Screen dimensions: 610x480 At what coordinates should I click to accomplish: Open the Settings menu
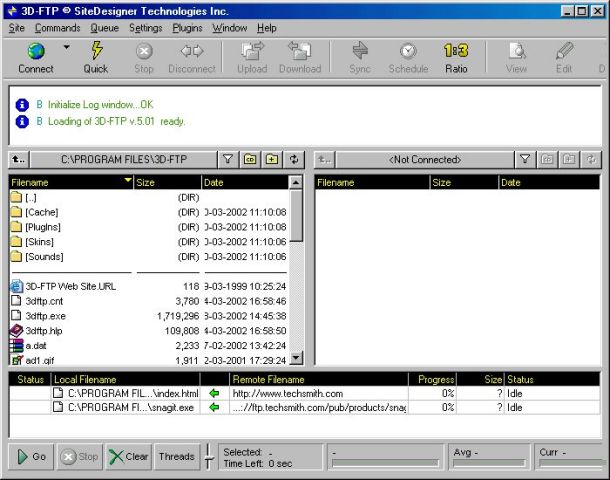coord(145,28)
